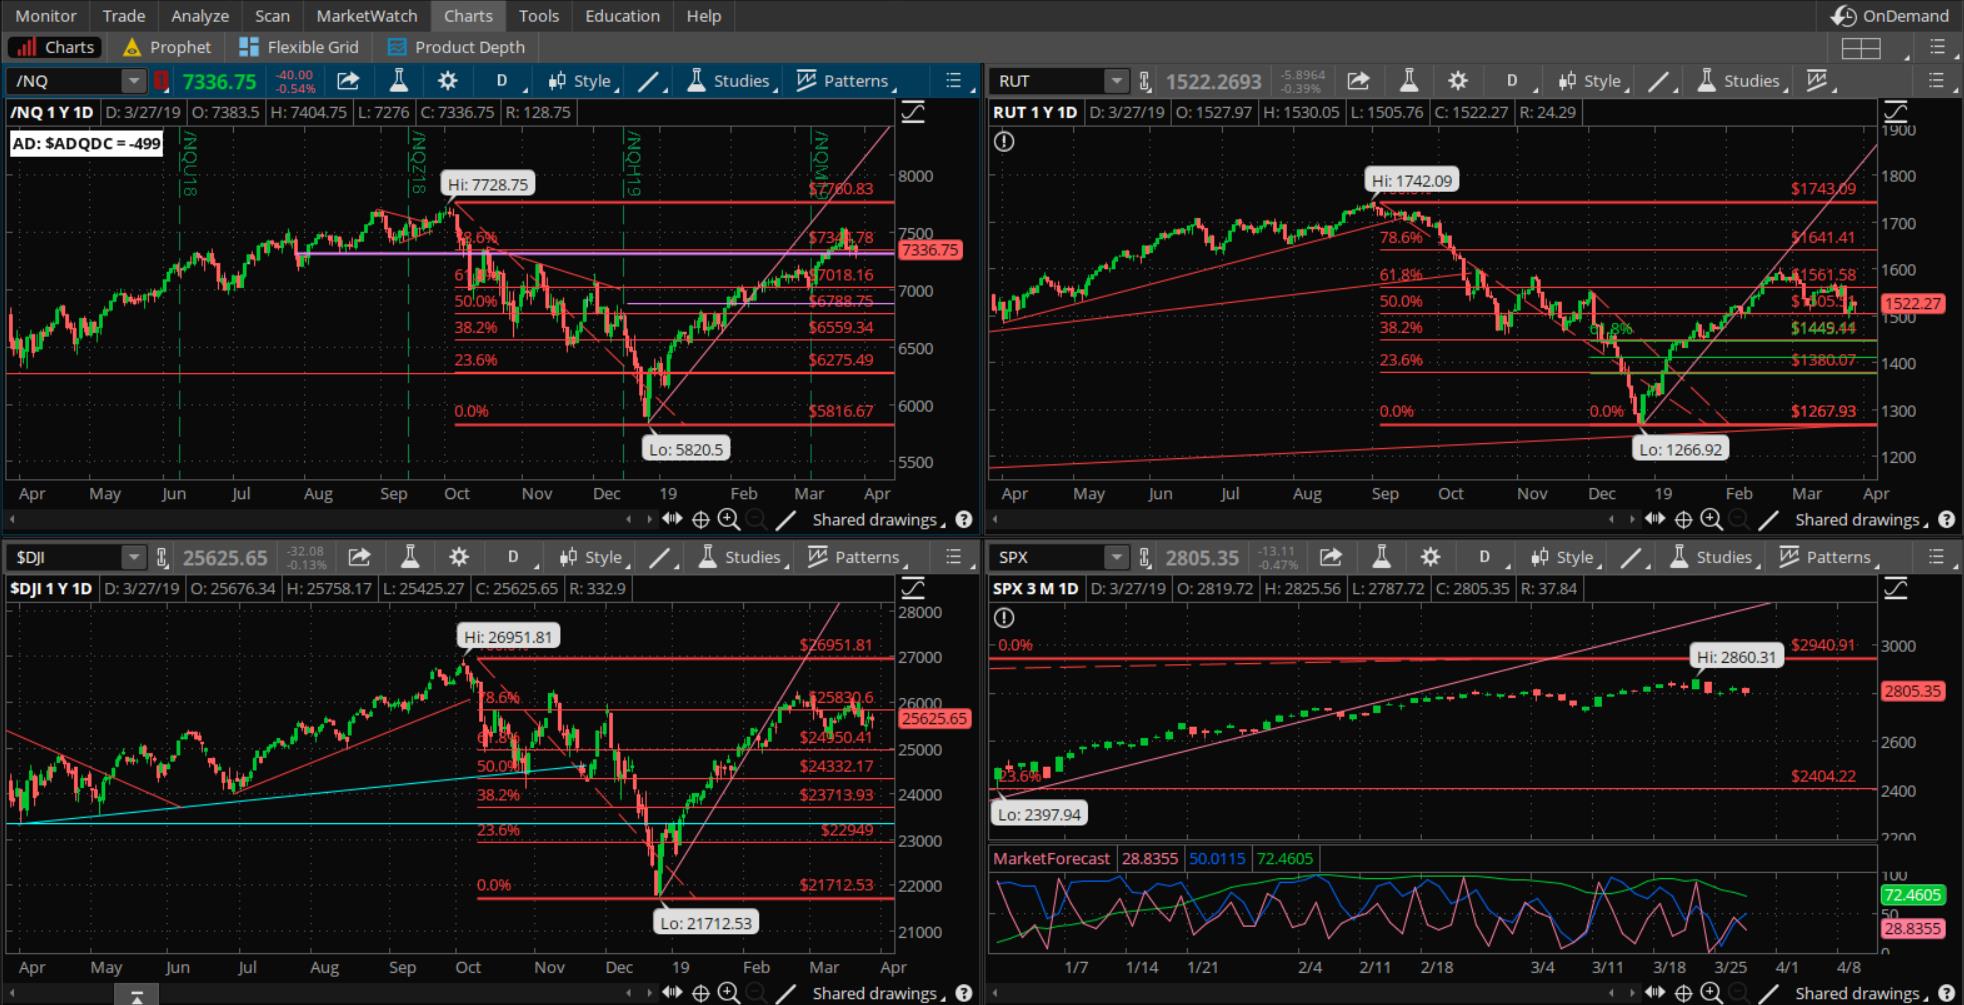
Task: Click the RUT symbol input field
Action: point(1047,81)
